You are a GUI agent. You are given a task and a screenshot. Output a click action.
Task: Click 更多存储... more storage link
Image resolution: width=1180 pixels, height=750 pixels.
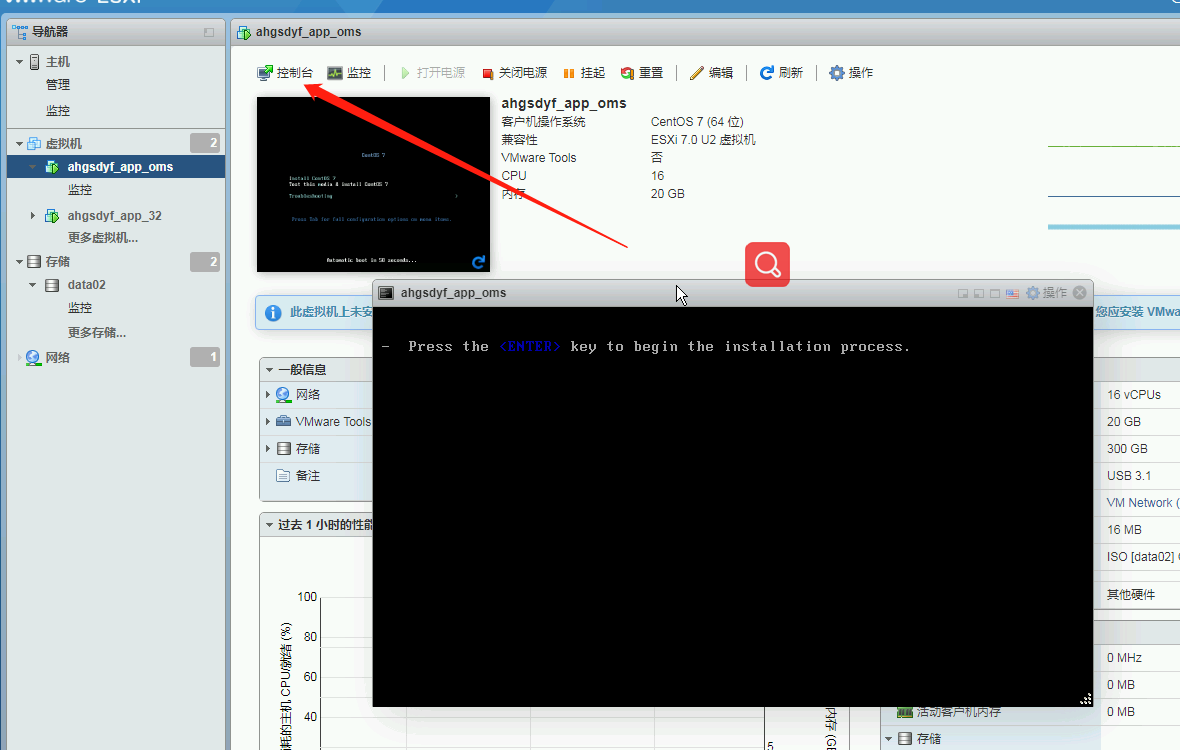[96, 332]
